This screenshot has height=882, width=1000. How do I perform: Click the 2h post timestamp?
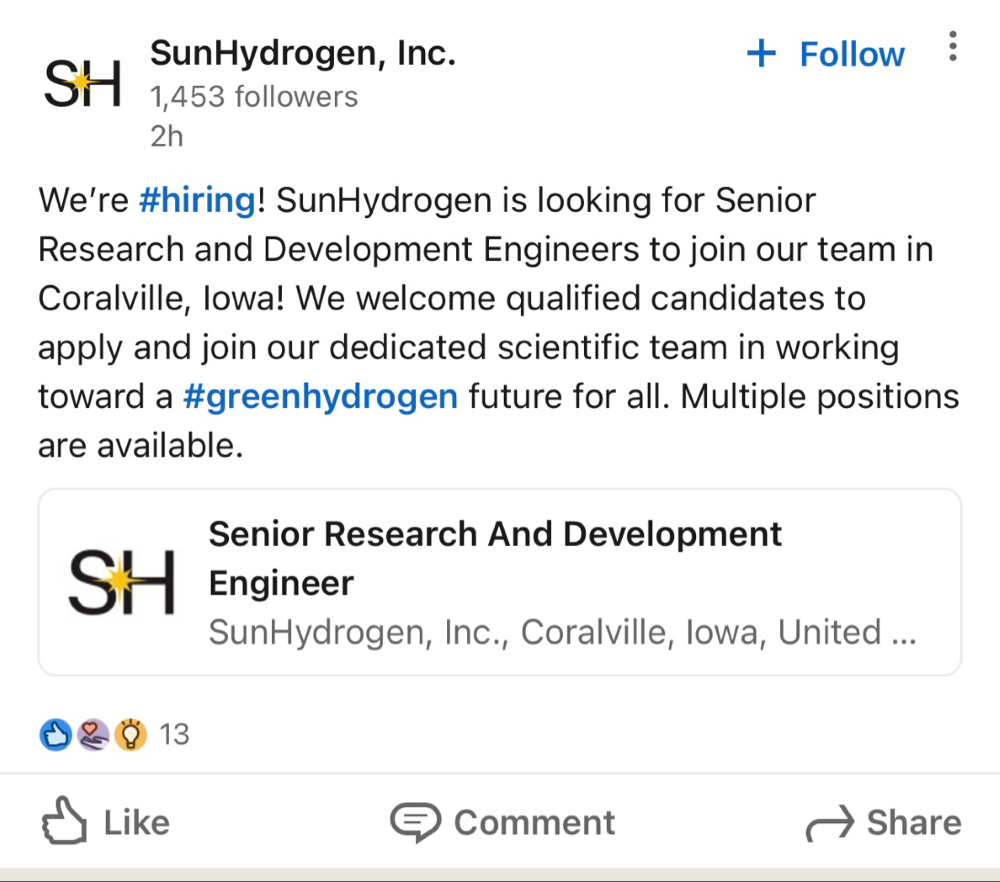coord(167,136)
